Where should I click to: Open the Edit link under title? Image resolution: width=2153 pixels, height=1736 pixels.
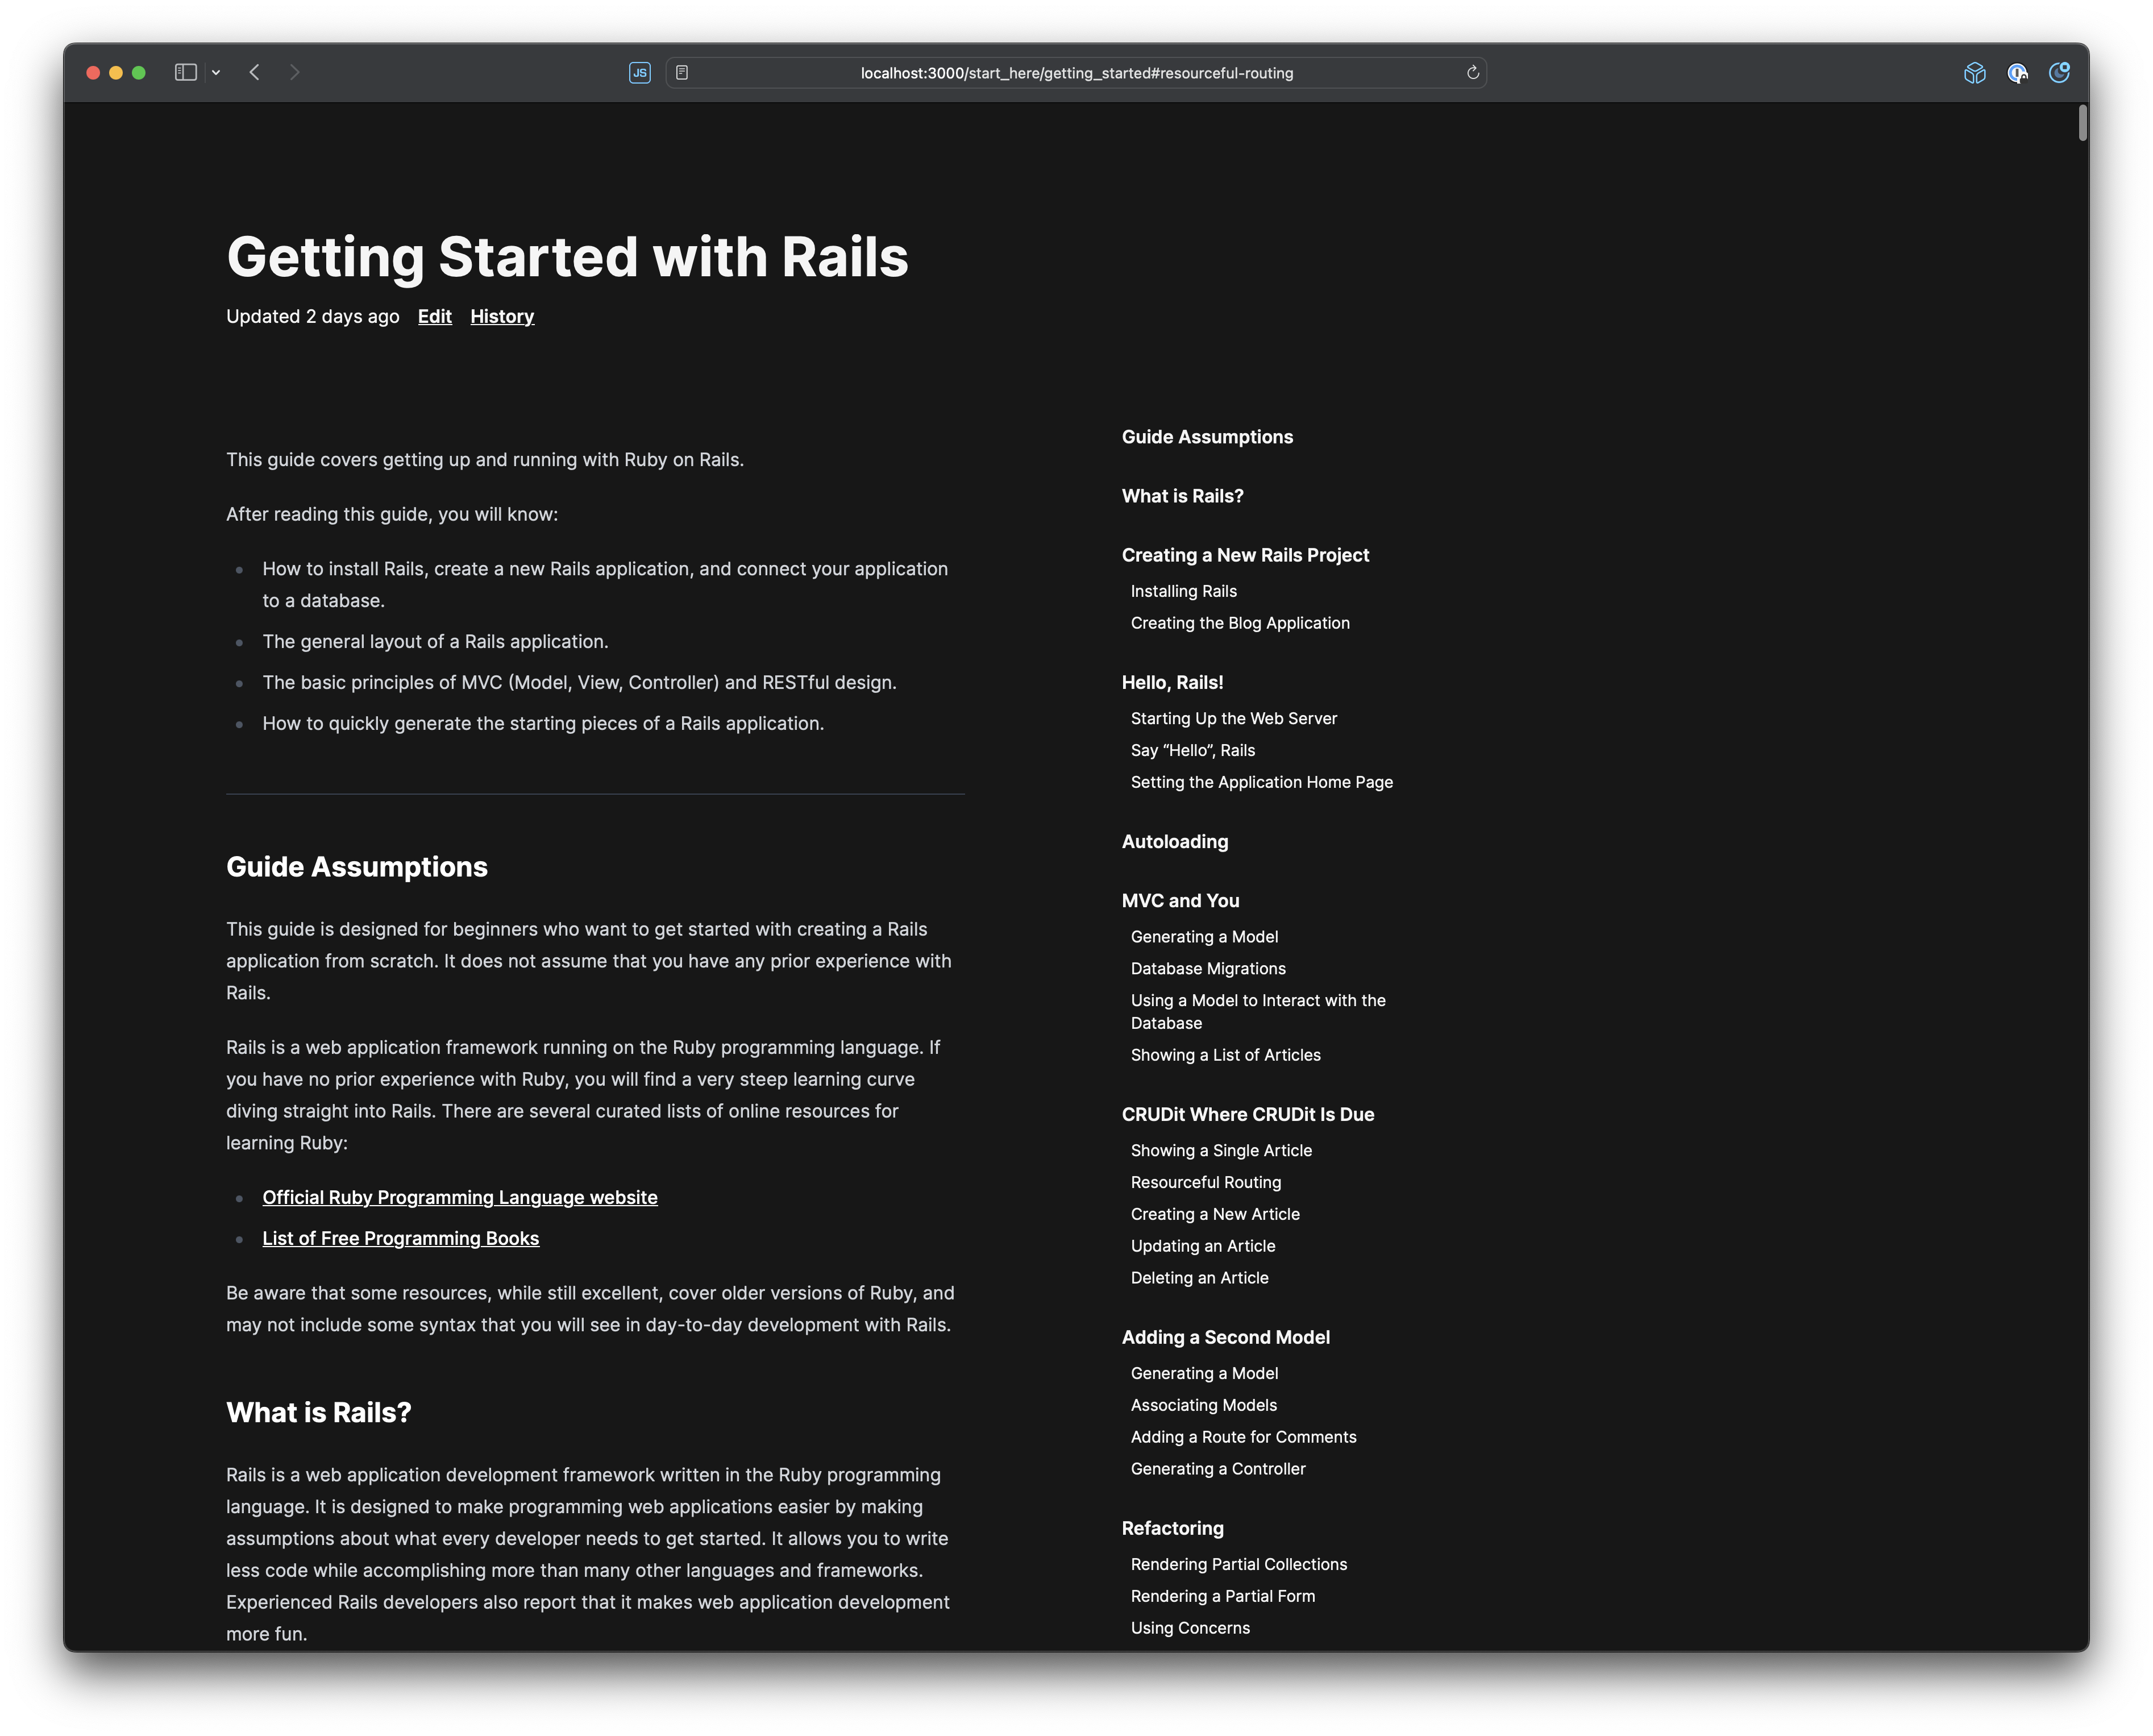pos(435,316)
